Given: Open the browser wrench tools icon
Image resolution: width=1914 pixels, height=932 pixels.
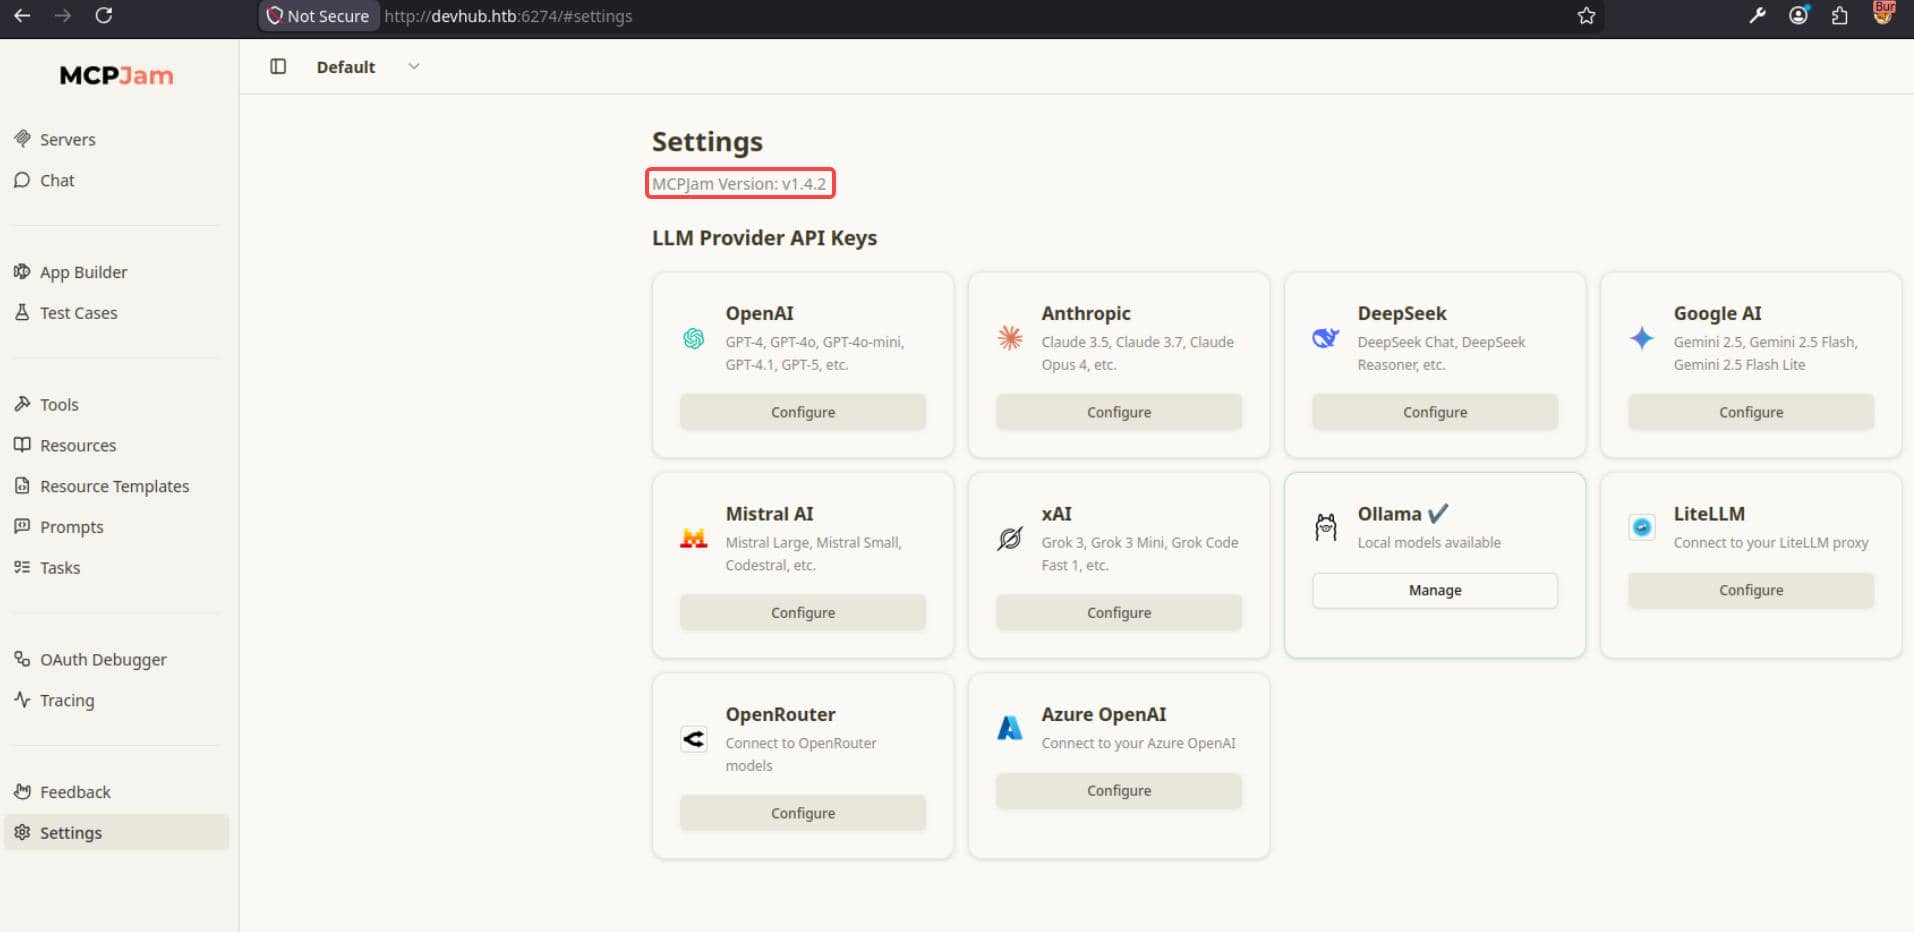Looking at the screenshot, I should point(1757,15).
